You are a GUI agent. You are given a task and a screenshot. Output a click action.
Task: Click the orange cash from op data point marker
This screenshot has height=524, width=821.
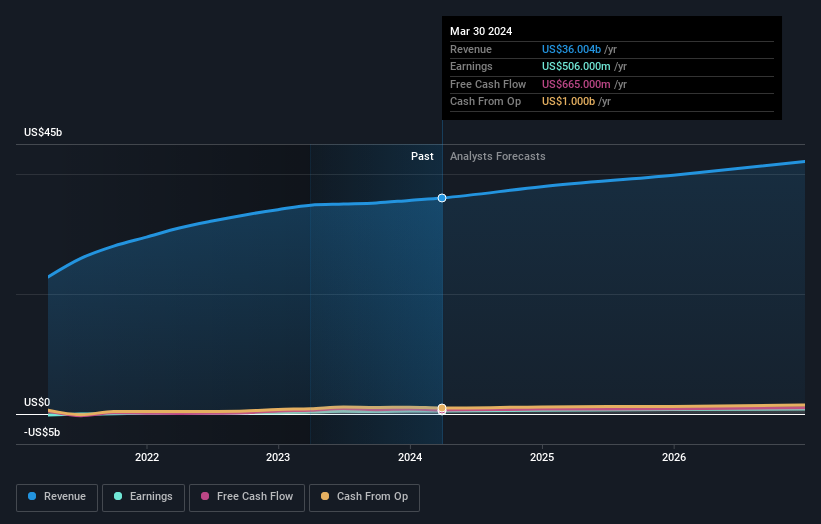tap(442, 408)
